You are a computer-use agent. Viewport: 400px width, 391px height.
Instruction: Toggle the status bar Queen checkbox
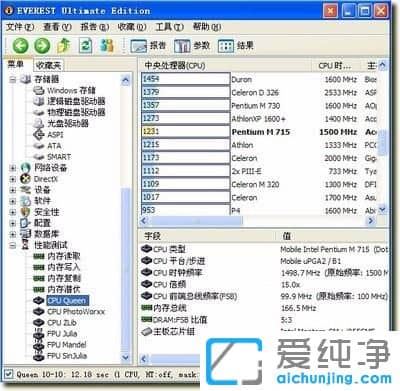(x=8, y=374)
